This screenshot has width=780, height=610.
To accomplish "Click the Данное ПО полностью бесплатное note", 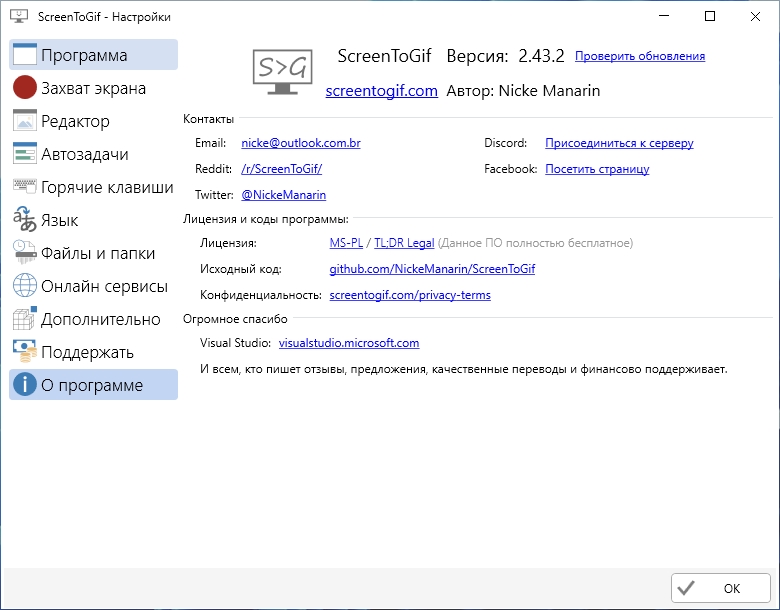I will [x=535, y=243].
